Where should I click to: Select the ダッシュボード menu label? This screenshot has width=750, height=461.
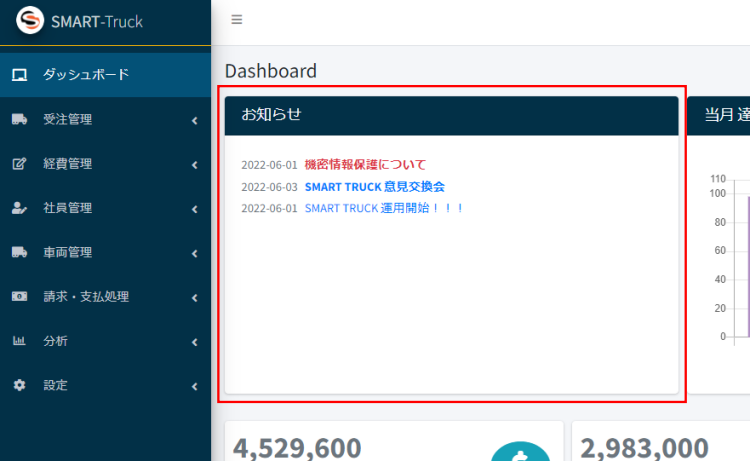[85, 75]
